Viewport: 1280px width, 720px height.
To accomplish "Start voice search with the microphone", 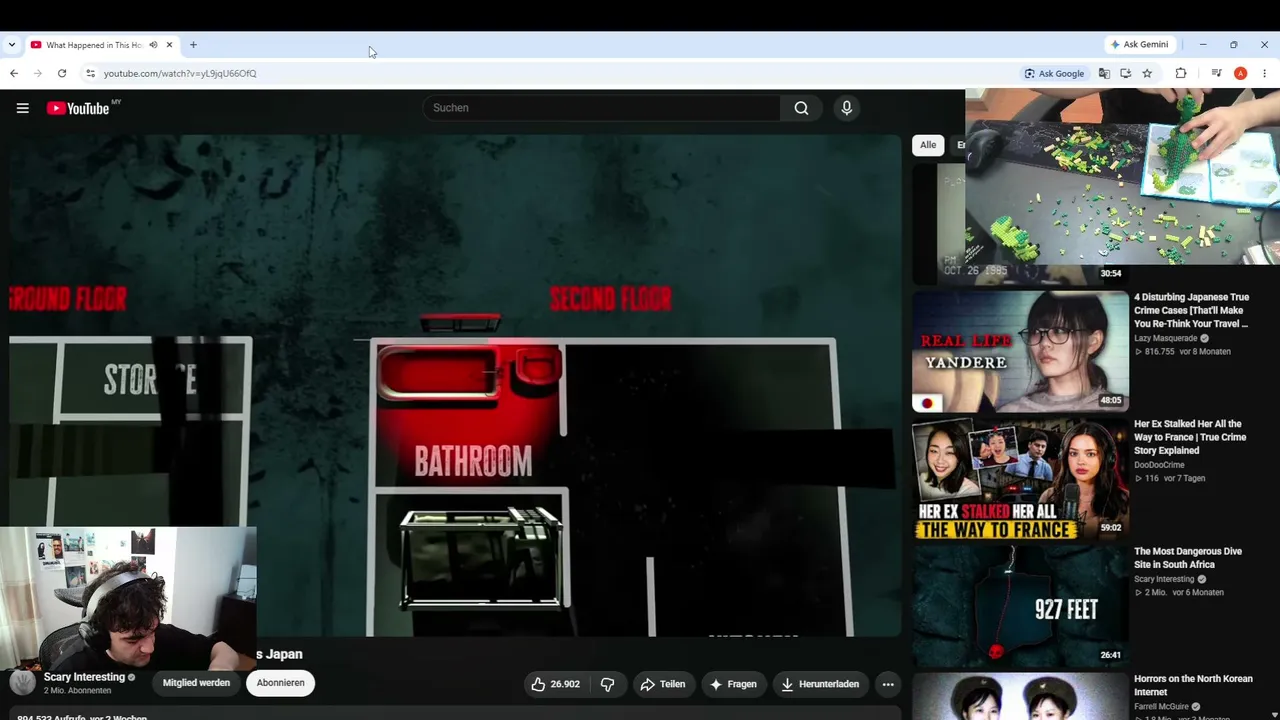I will [x=847, y=108].
